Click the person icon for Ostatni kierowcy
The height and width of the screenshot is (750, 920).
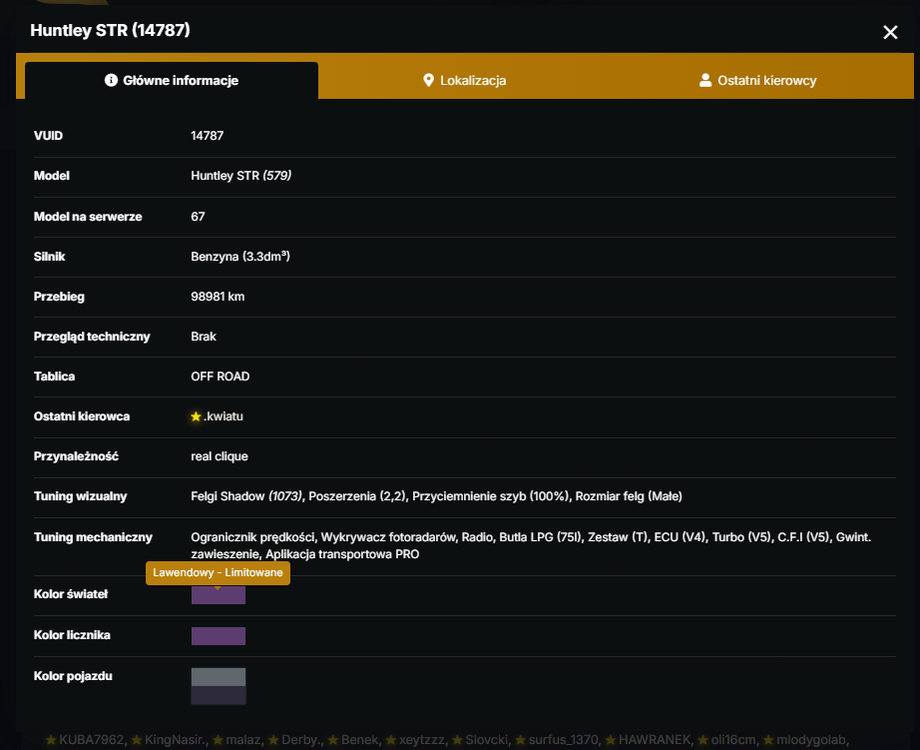coord(705,80)
